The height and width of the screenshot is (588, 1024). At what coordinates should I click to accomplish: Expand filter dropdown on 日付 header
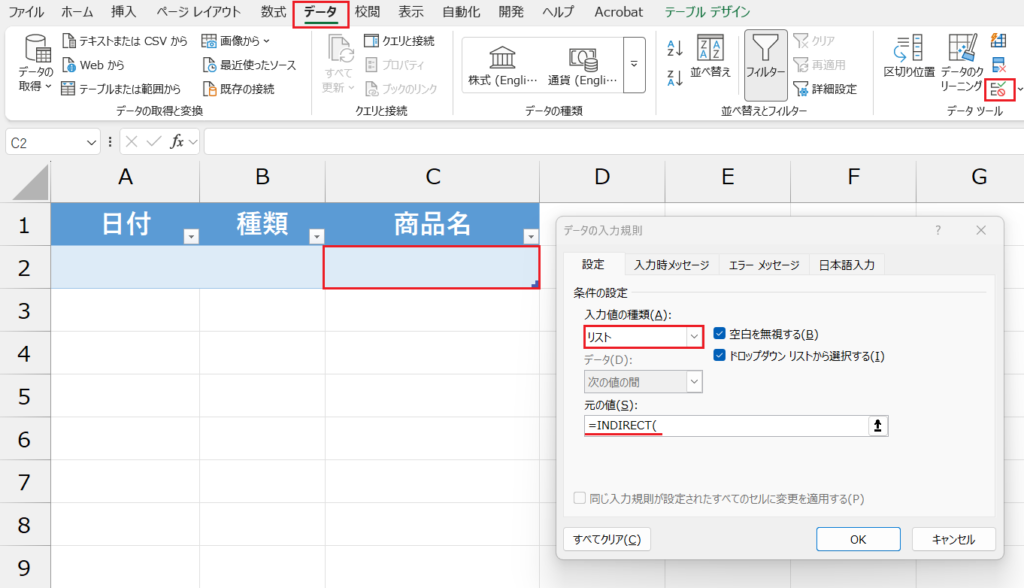point(189,236)
